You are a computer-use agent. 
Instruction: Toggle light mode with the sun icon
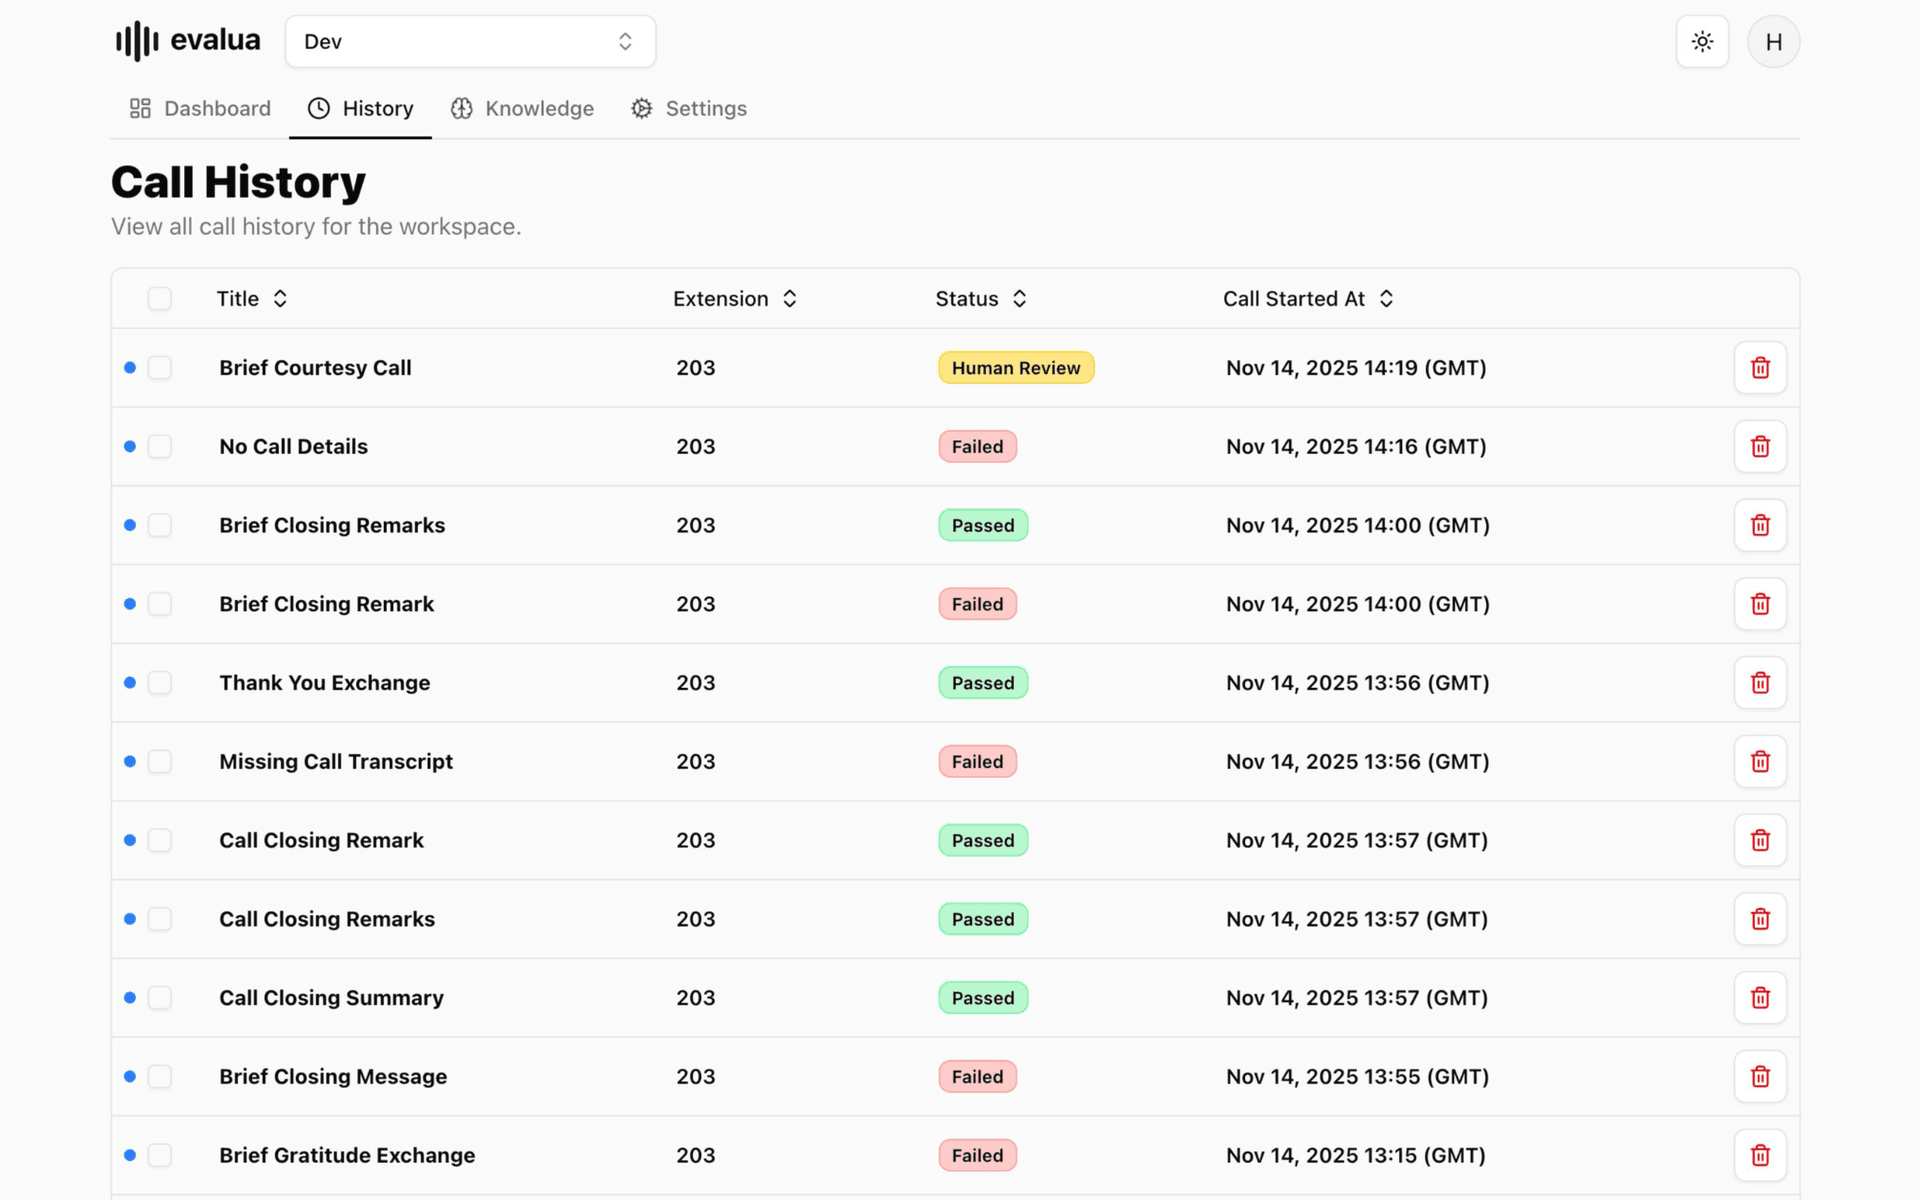click(1702, 41)
